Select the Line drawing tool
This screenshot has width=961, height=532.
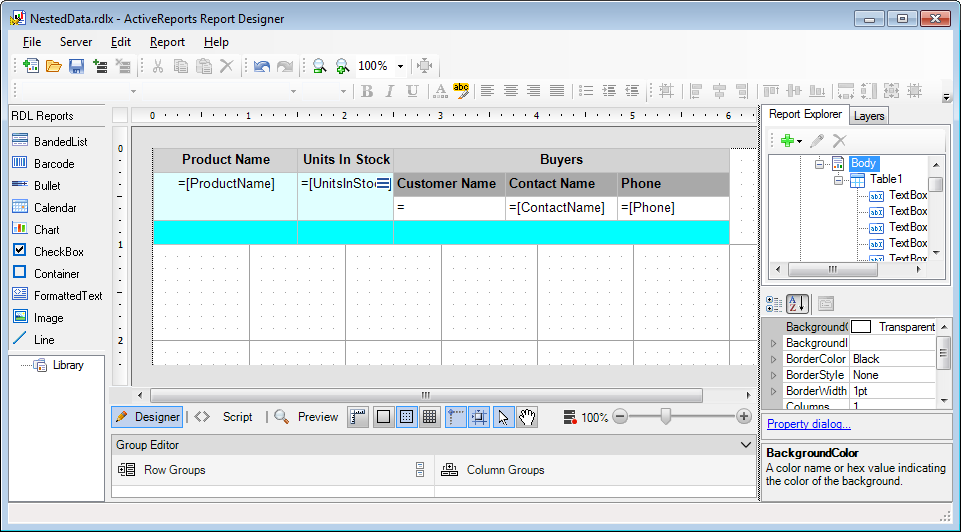[x=34, y=340]
